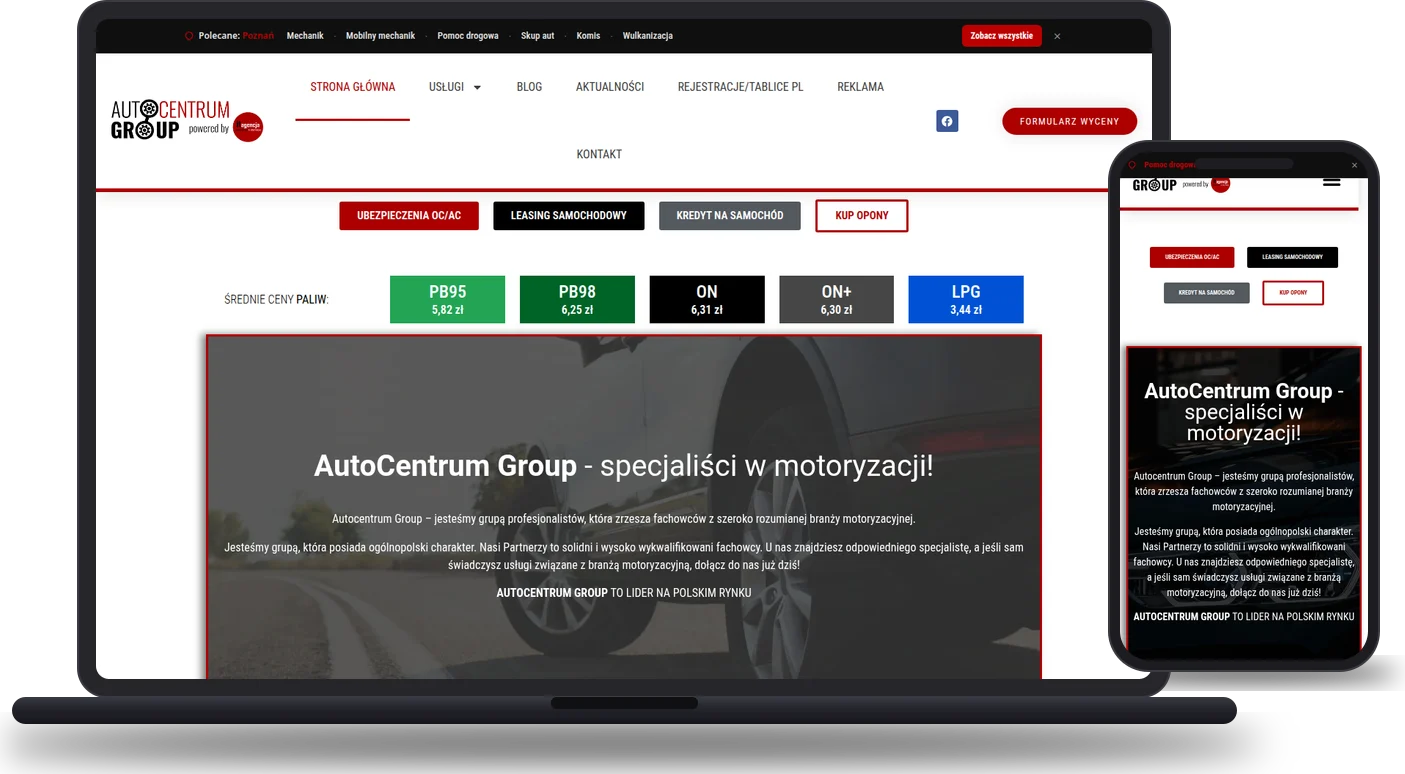Go to Strona główna in the navigation
1405x774 pixels.
point(353,87)
